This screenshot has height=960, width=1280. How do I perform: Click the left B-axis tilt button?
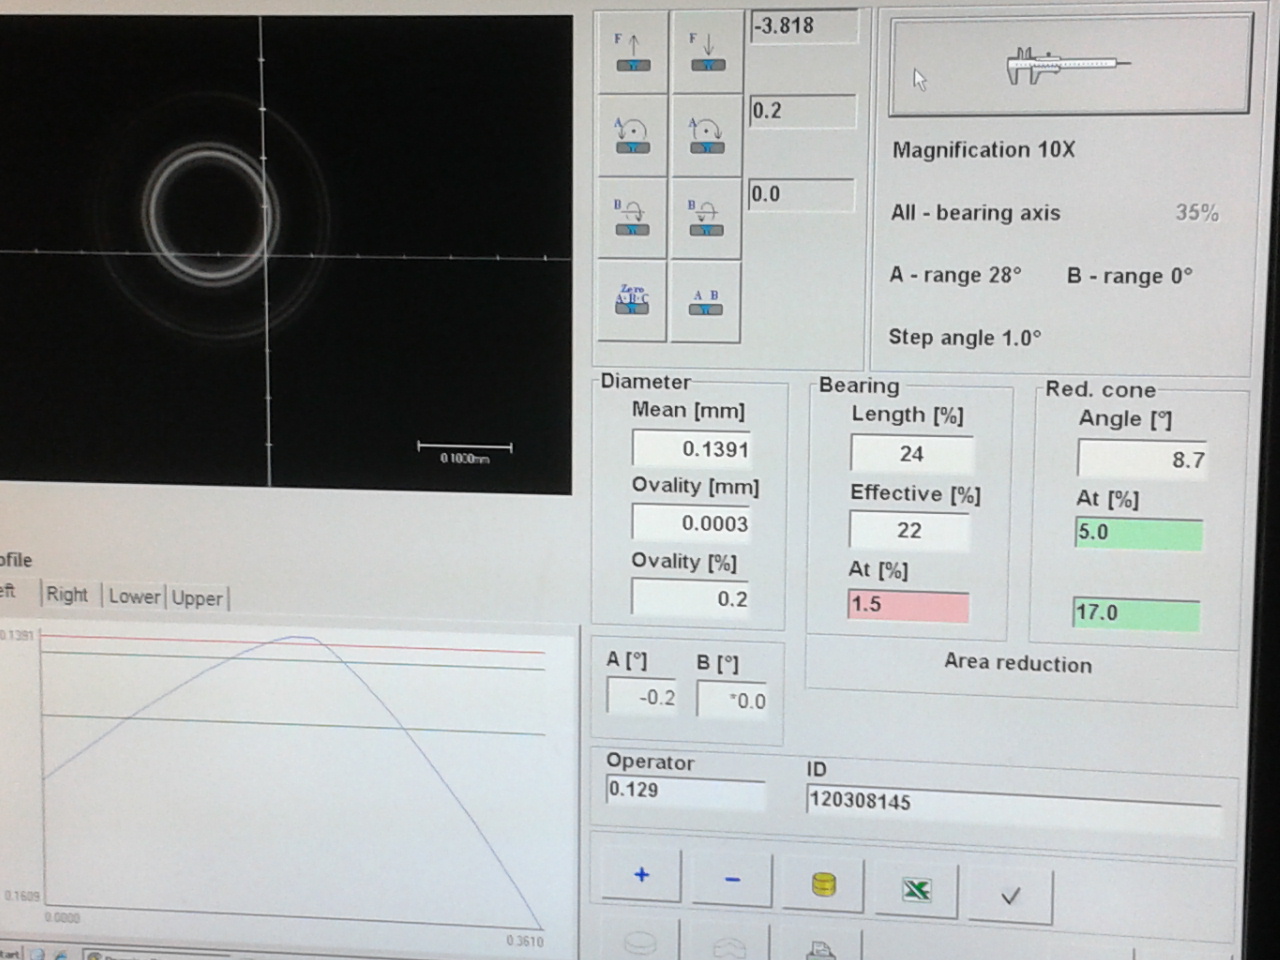[632, 219]
